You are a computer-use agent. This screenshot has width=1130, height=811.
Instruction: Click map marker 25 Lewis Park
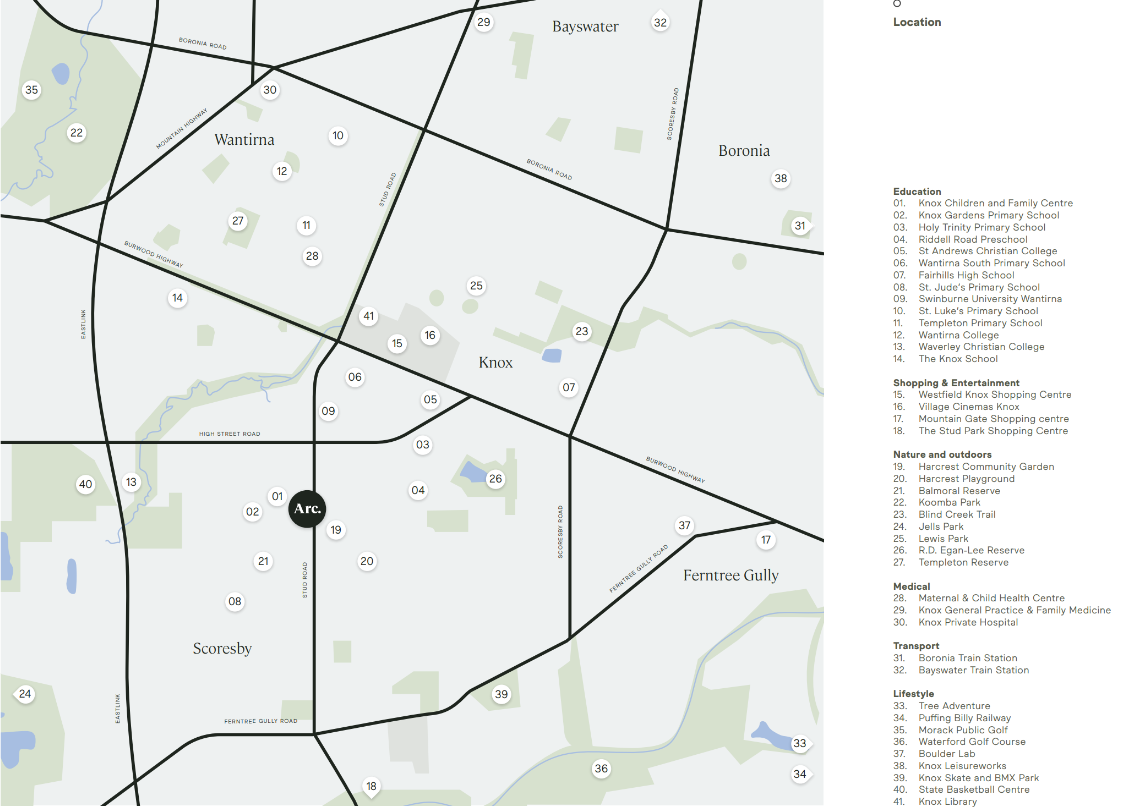[476, 285]
